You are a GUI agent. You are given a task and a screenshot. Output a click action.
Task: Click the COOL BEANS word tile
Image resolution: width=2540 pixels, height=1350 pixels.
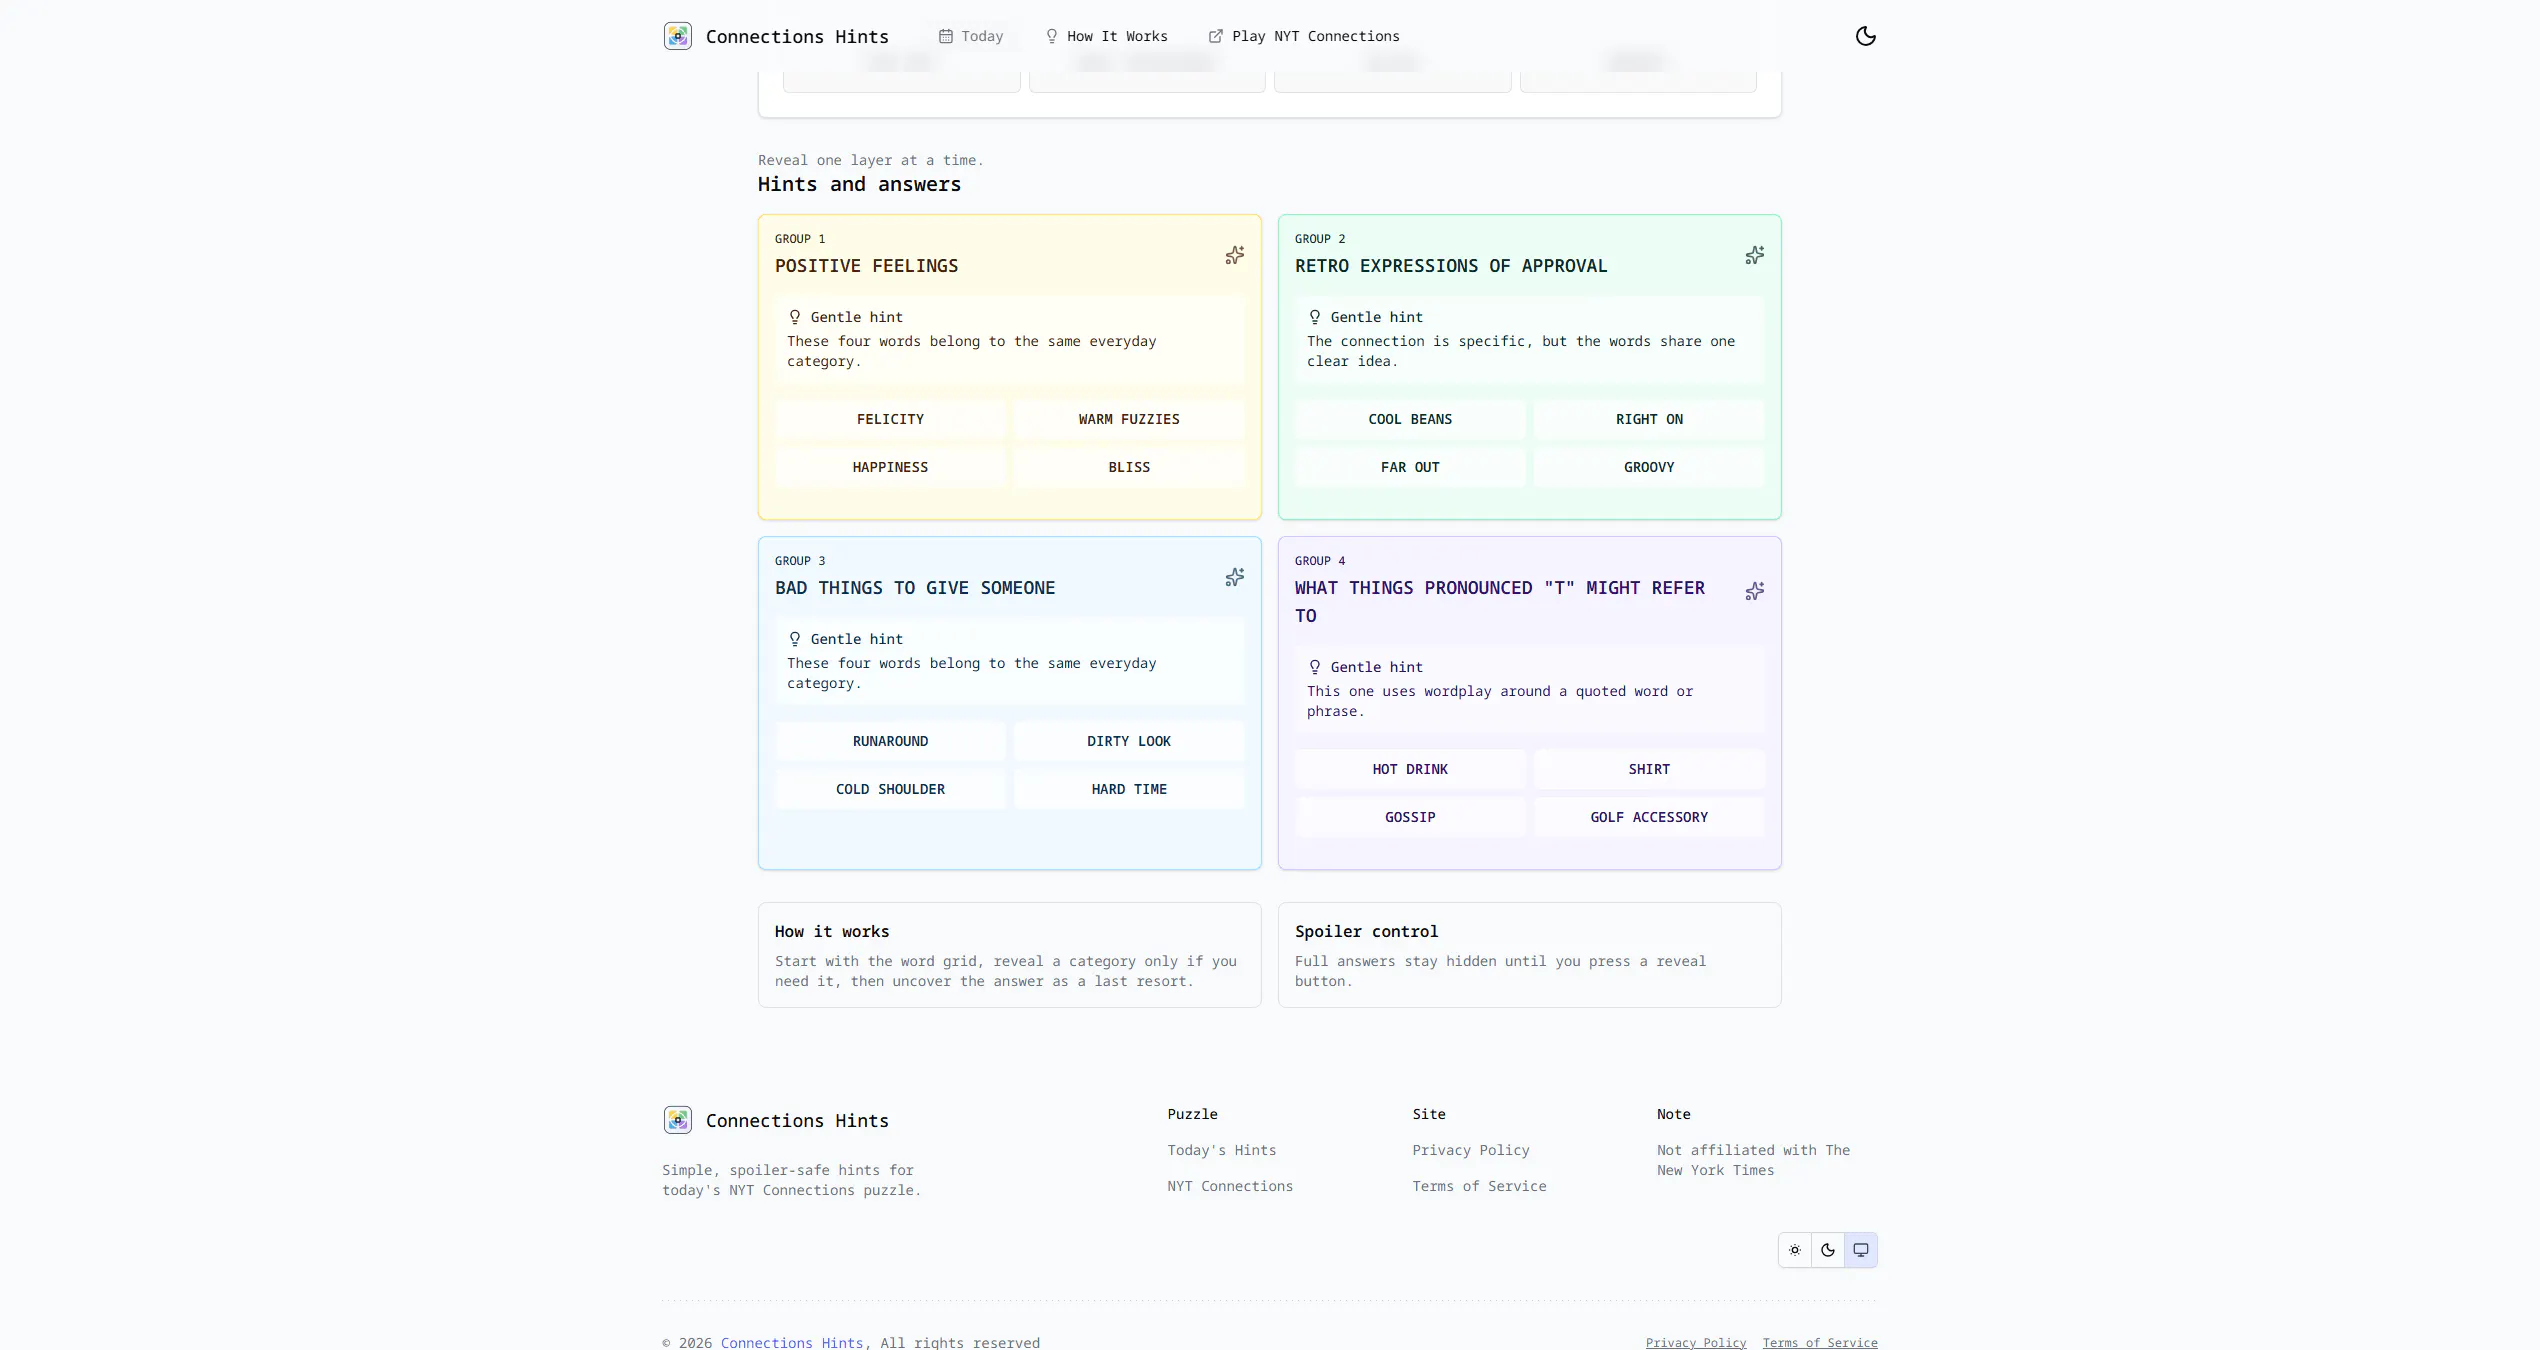click(1410, 419)
